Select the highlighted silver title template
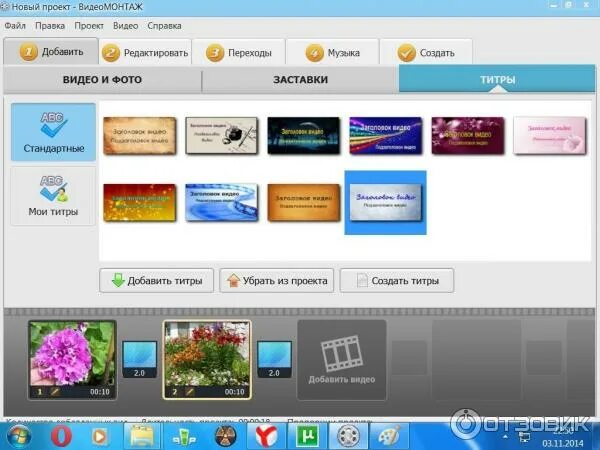 coord(386,202)
